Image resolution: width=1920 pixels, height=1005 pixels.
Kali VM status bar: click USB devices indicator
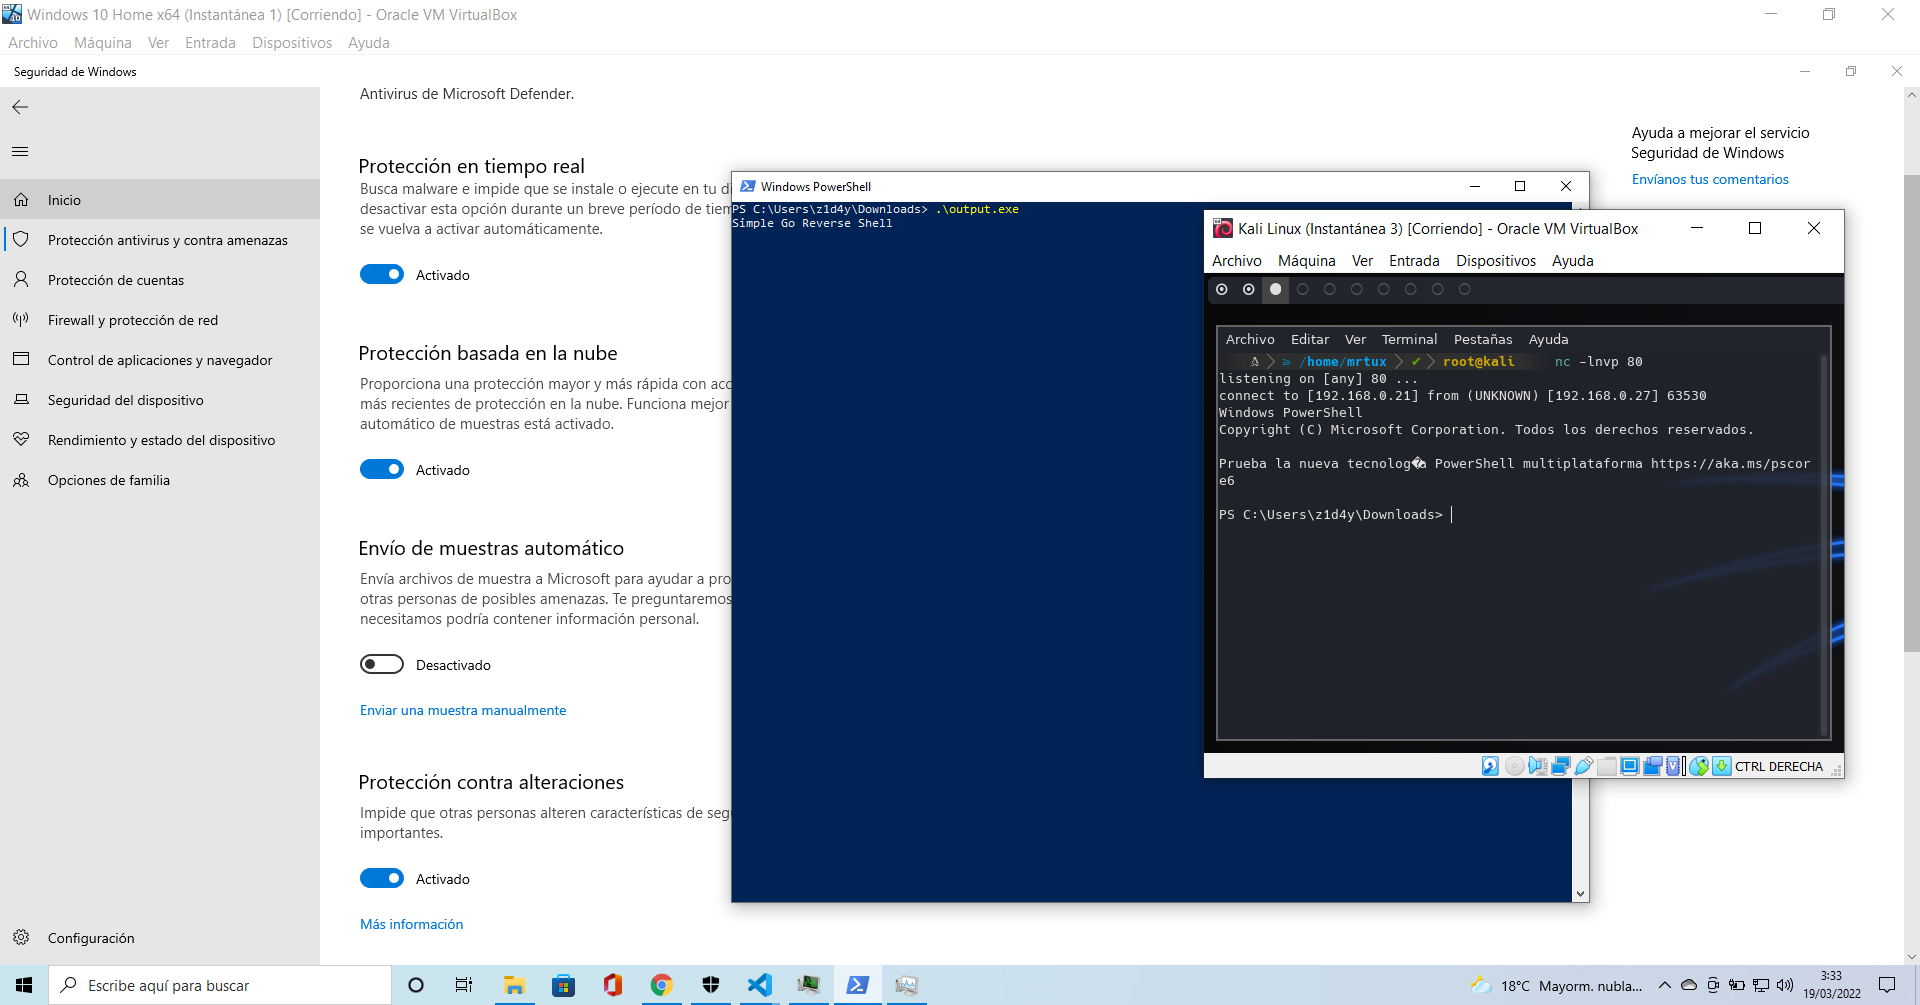[x=1584, y=766]
